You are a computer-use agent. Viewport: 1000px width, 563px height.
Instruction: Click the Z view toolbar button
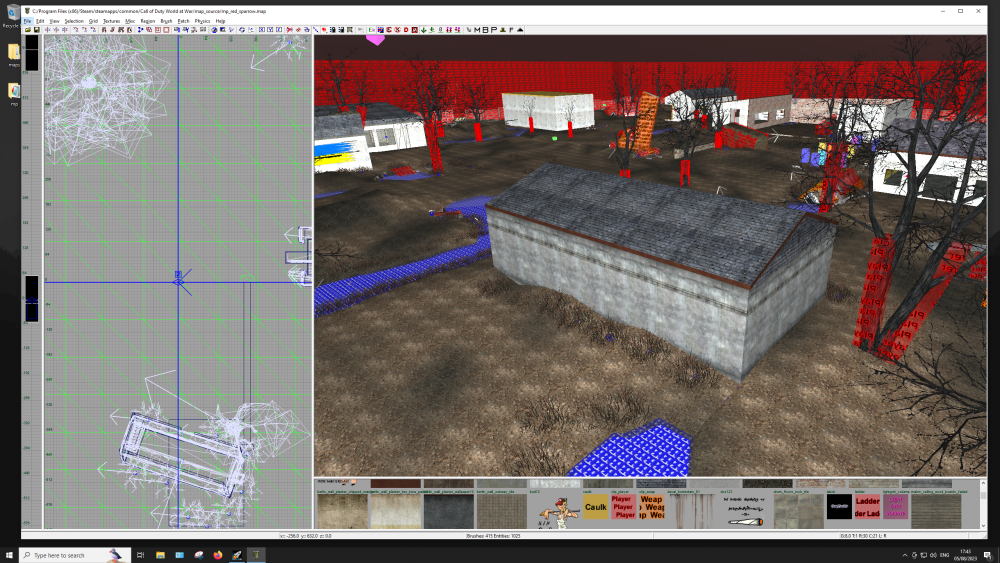(279, 29)
